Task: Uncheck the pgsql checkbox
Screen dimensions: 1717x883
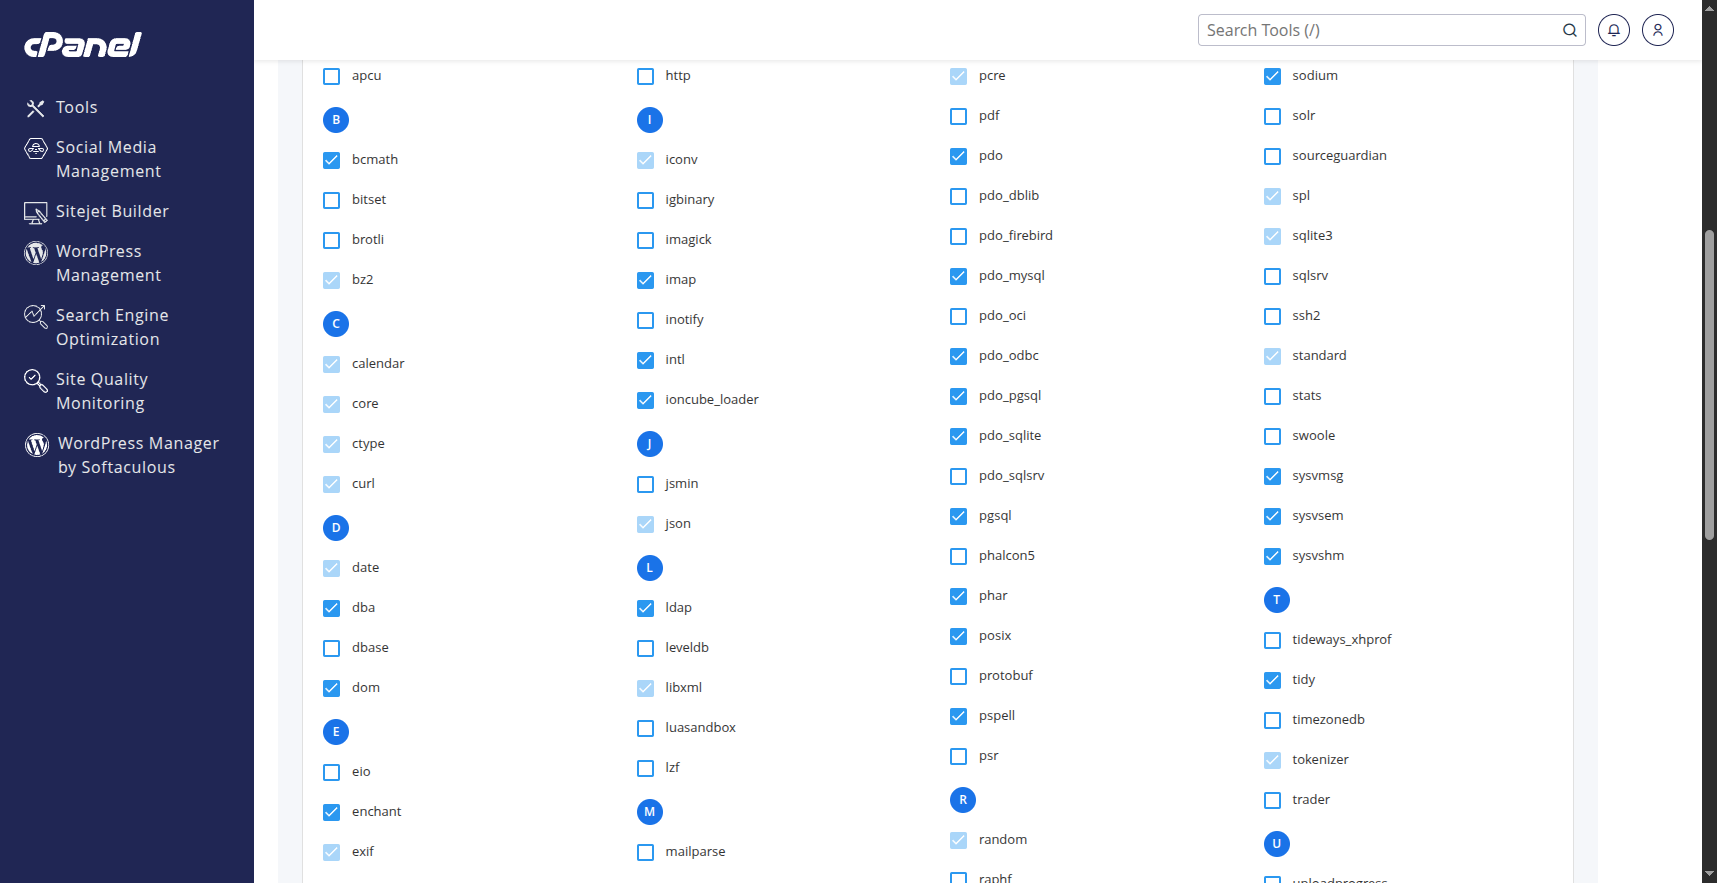Action: (x=959, y=516)
